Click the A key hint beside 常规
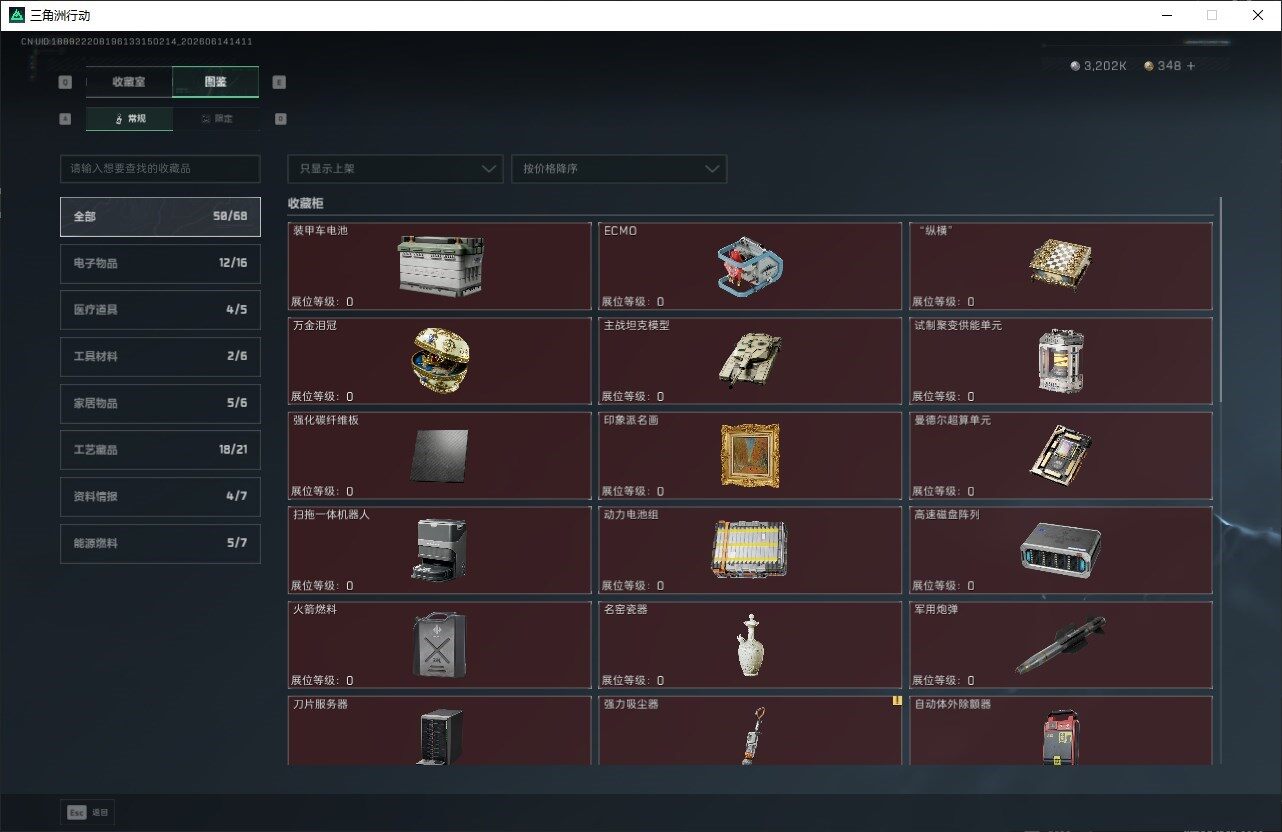Image resolution: width=1282 pixels, height=832 pixels. (x=66, y=119)
